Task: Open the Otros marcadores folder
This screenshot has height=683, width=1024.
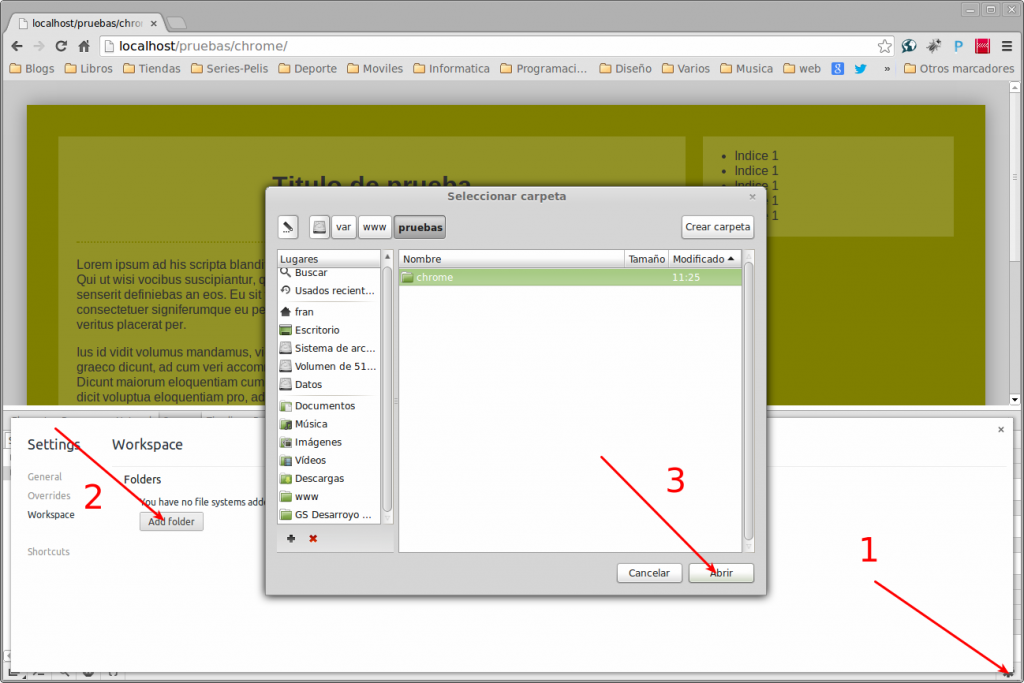Action: (x=959, y=68)
